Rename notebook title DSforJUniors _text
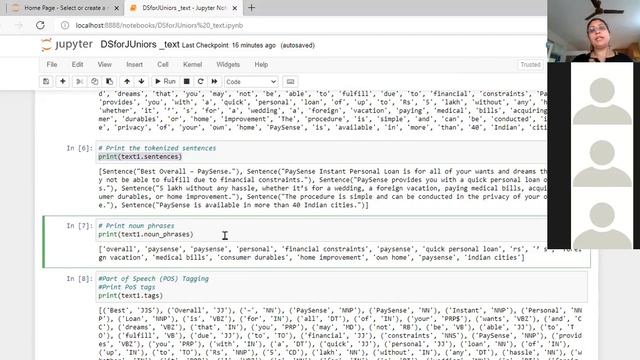 pyautogui.click(x=140, y=44)
